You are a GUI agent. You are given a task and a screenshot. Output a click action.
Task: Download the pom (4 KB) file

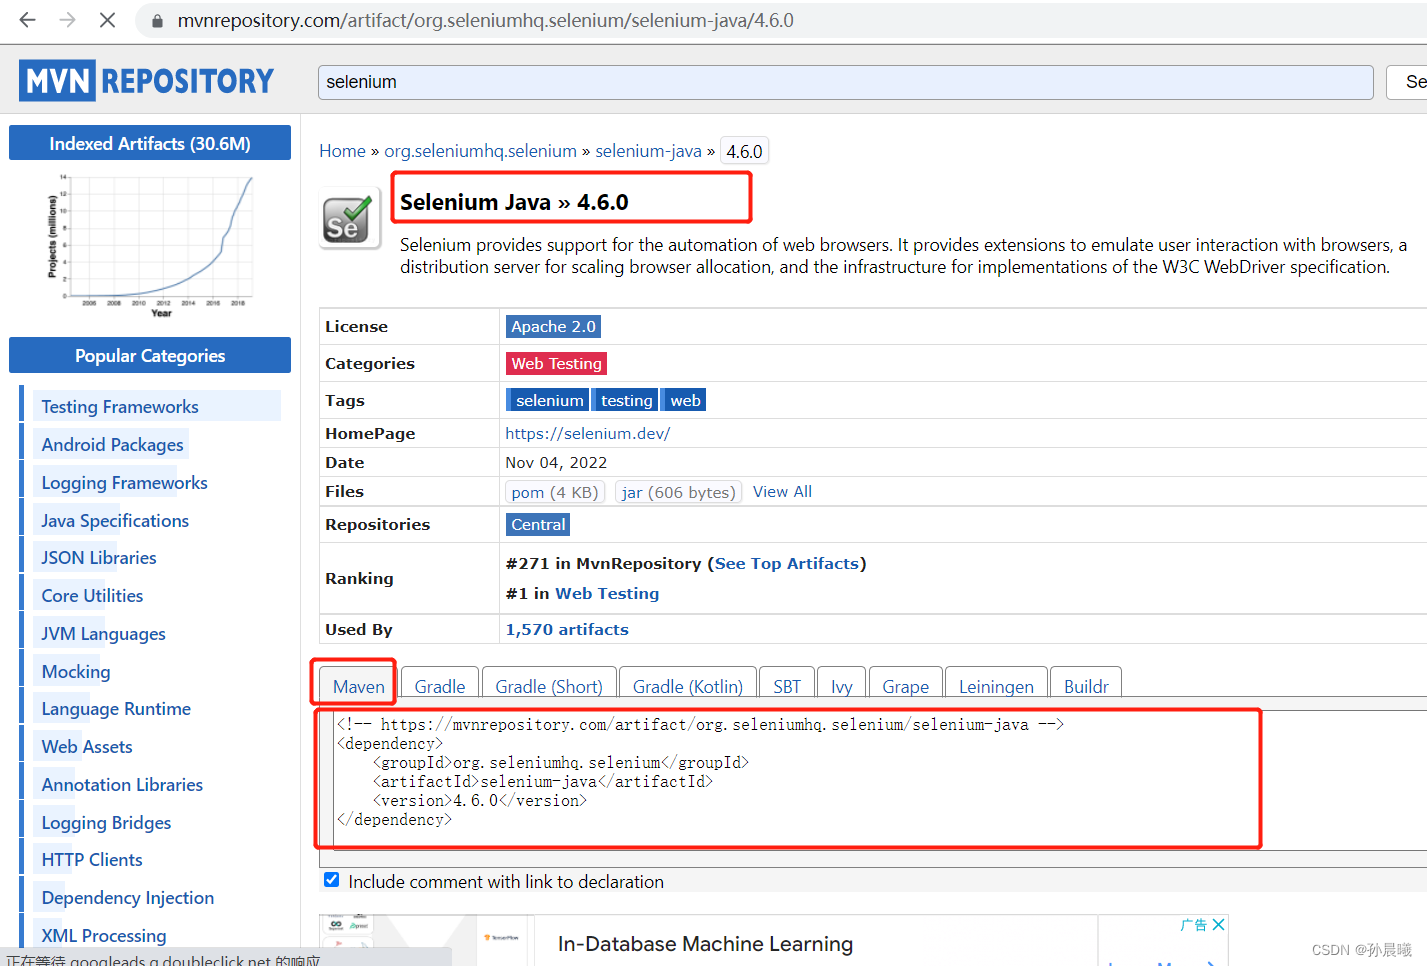coord(554,492)
